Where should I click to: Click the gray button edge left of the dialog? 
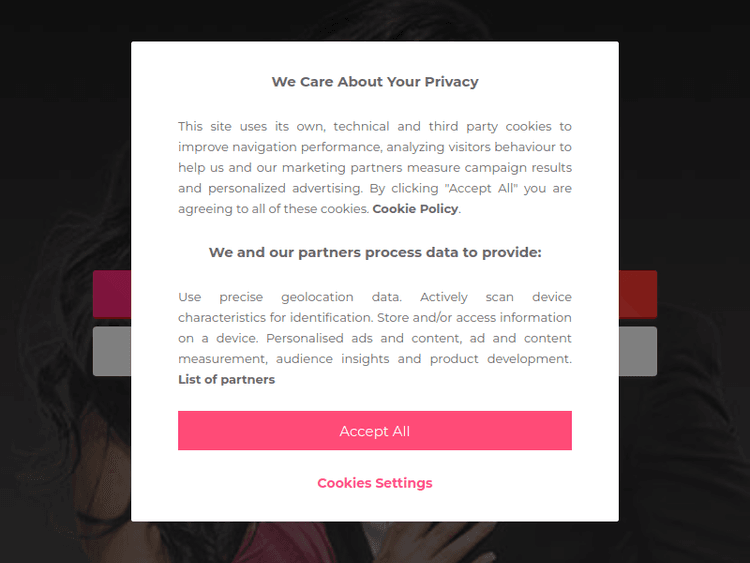tap(111, 351)
